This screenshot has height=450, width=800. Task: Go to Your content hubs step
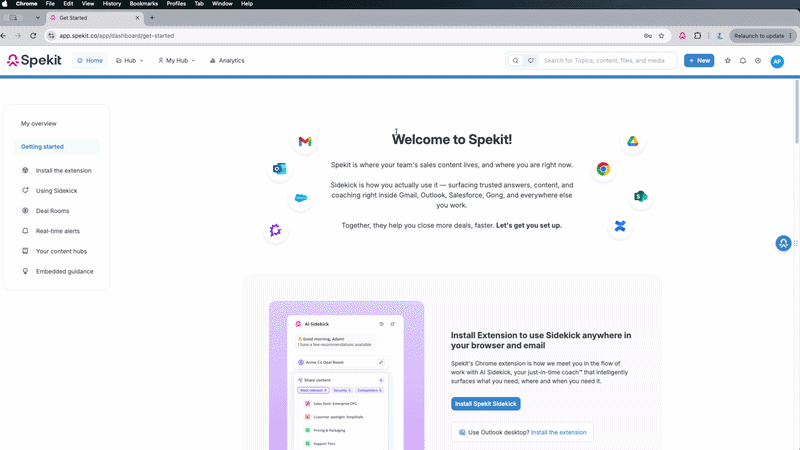pos(57,251)
